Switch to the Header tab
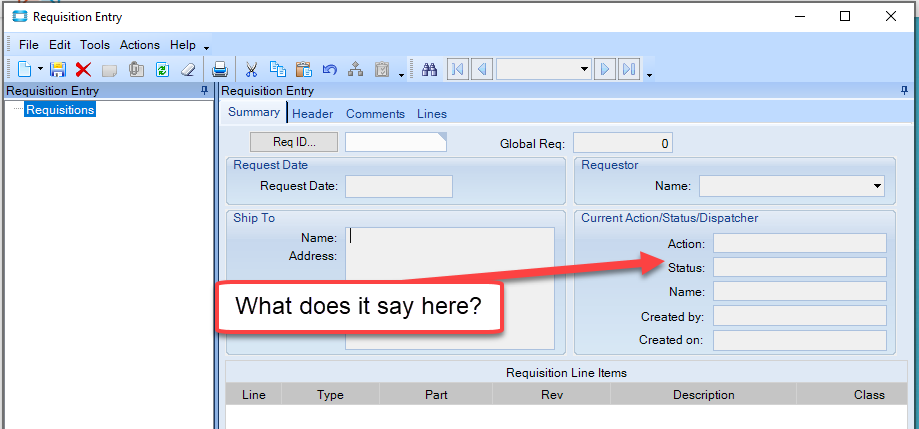 tap(312, 114)
